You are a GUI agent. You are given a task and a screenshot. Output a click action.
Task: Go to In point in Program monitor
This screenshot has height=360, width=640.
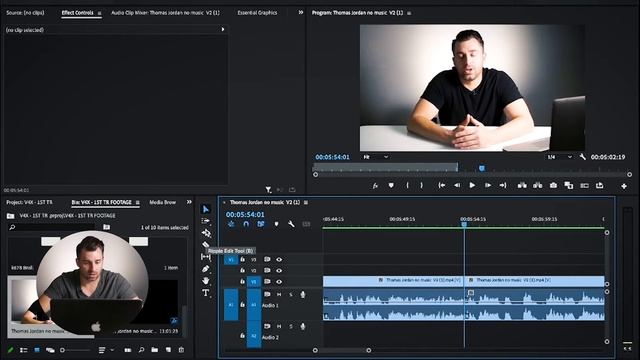point(442,185)
